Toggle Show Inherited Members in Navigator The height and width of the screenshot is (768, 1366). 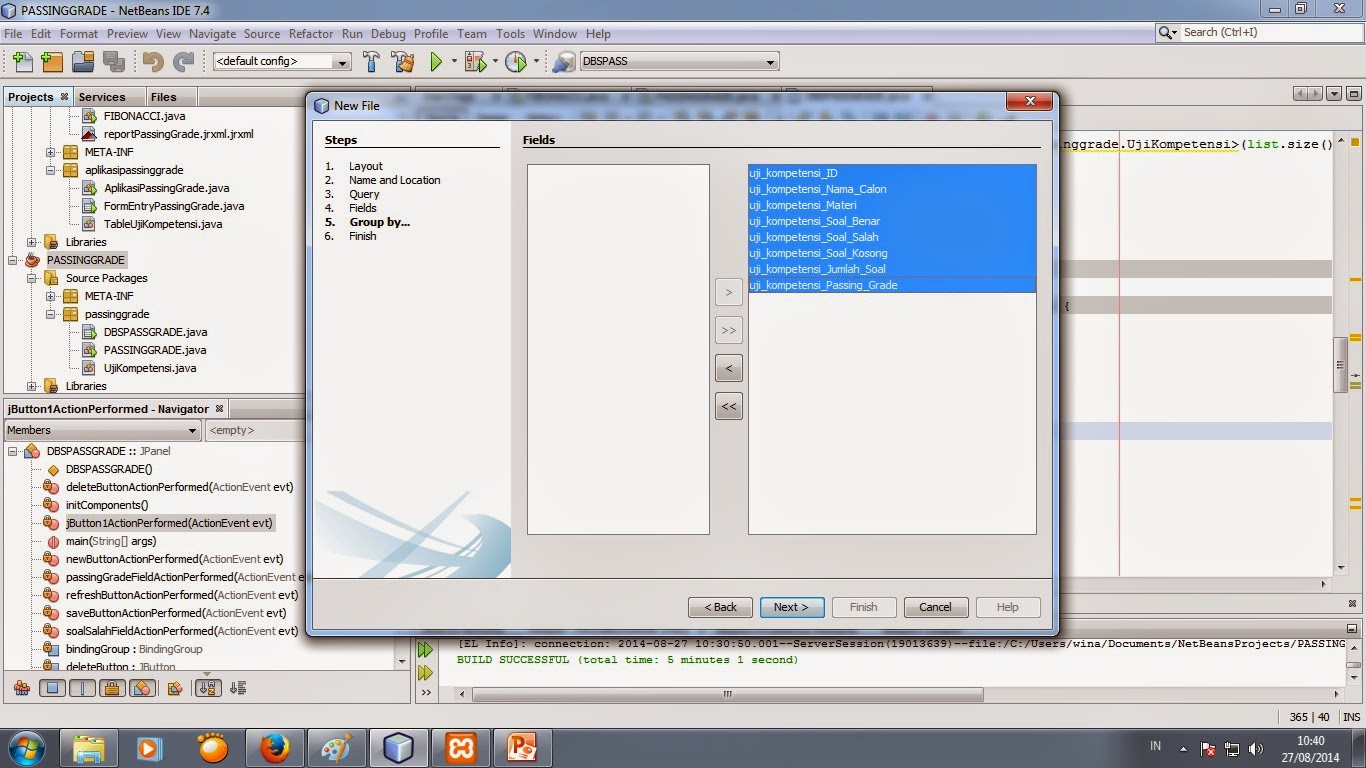click(21, 688)
